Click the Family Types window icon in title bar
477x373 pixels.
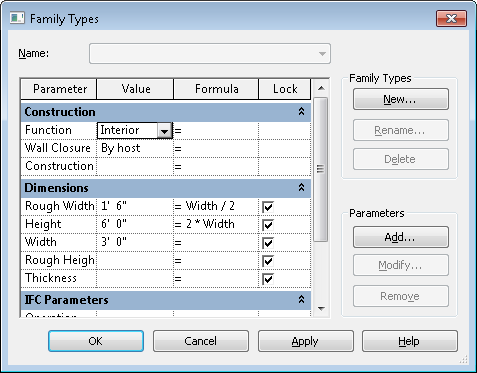17,18
